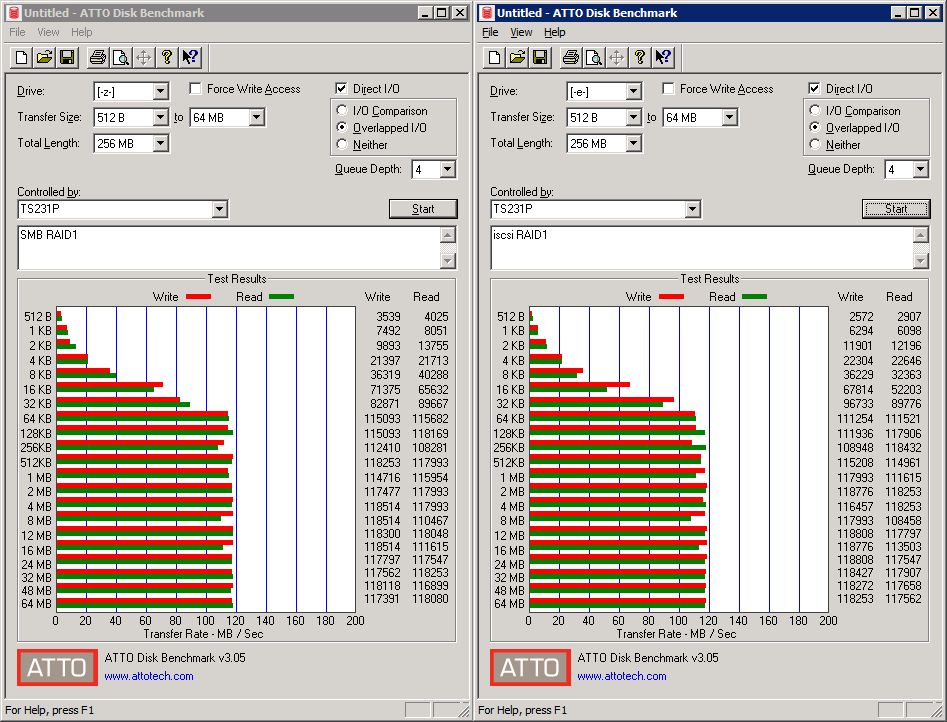947x722 pixels.
Task: Click About question-mark icon in right window
Action: (x=640, y=57)
